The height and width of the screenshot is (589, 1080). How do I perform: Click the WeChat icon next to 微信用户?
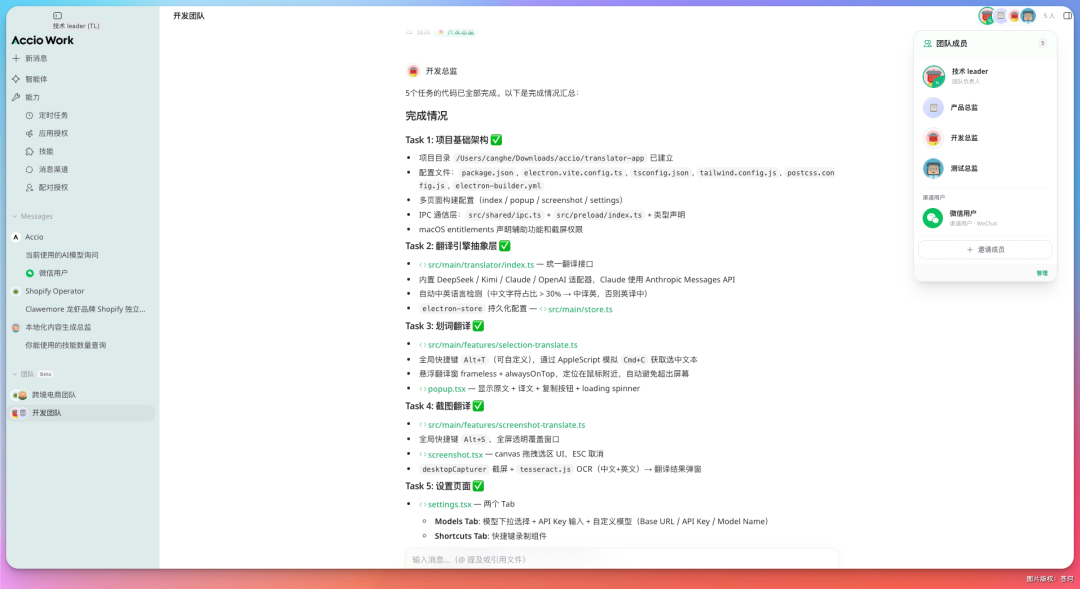tap(931, 218)
